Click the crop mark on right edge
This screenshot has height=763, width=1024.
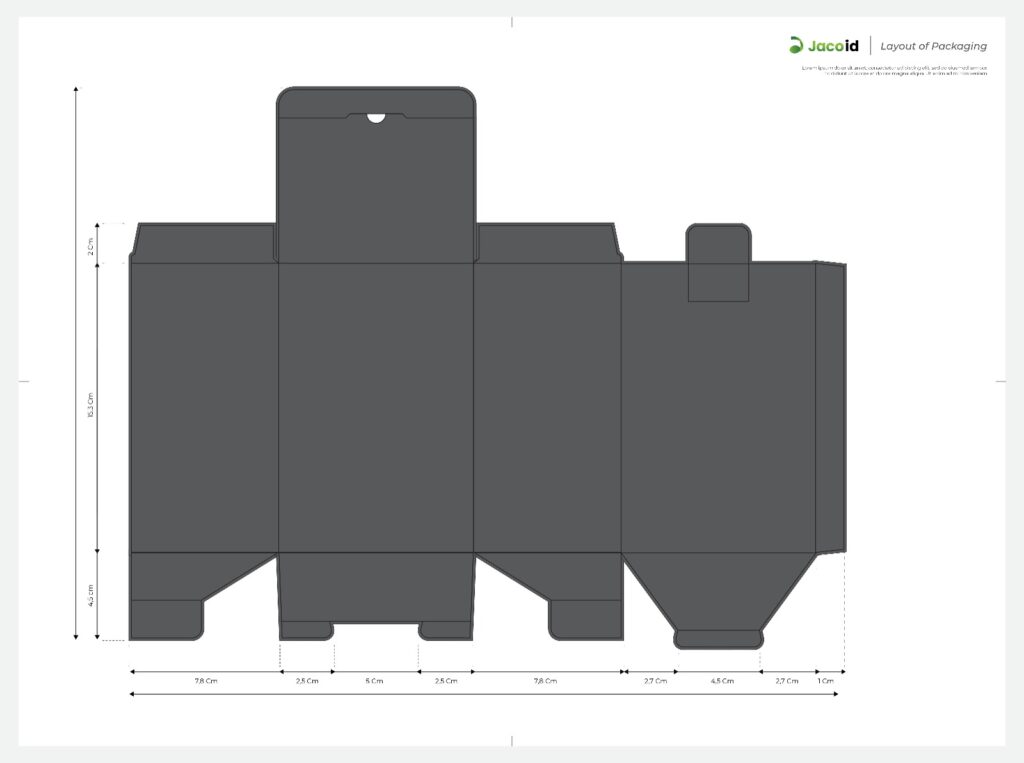pos(1000,381)
